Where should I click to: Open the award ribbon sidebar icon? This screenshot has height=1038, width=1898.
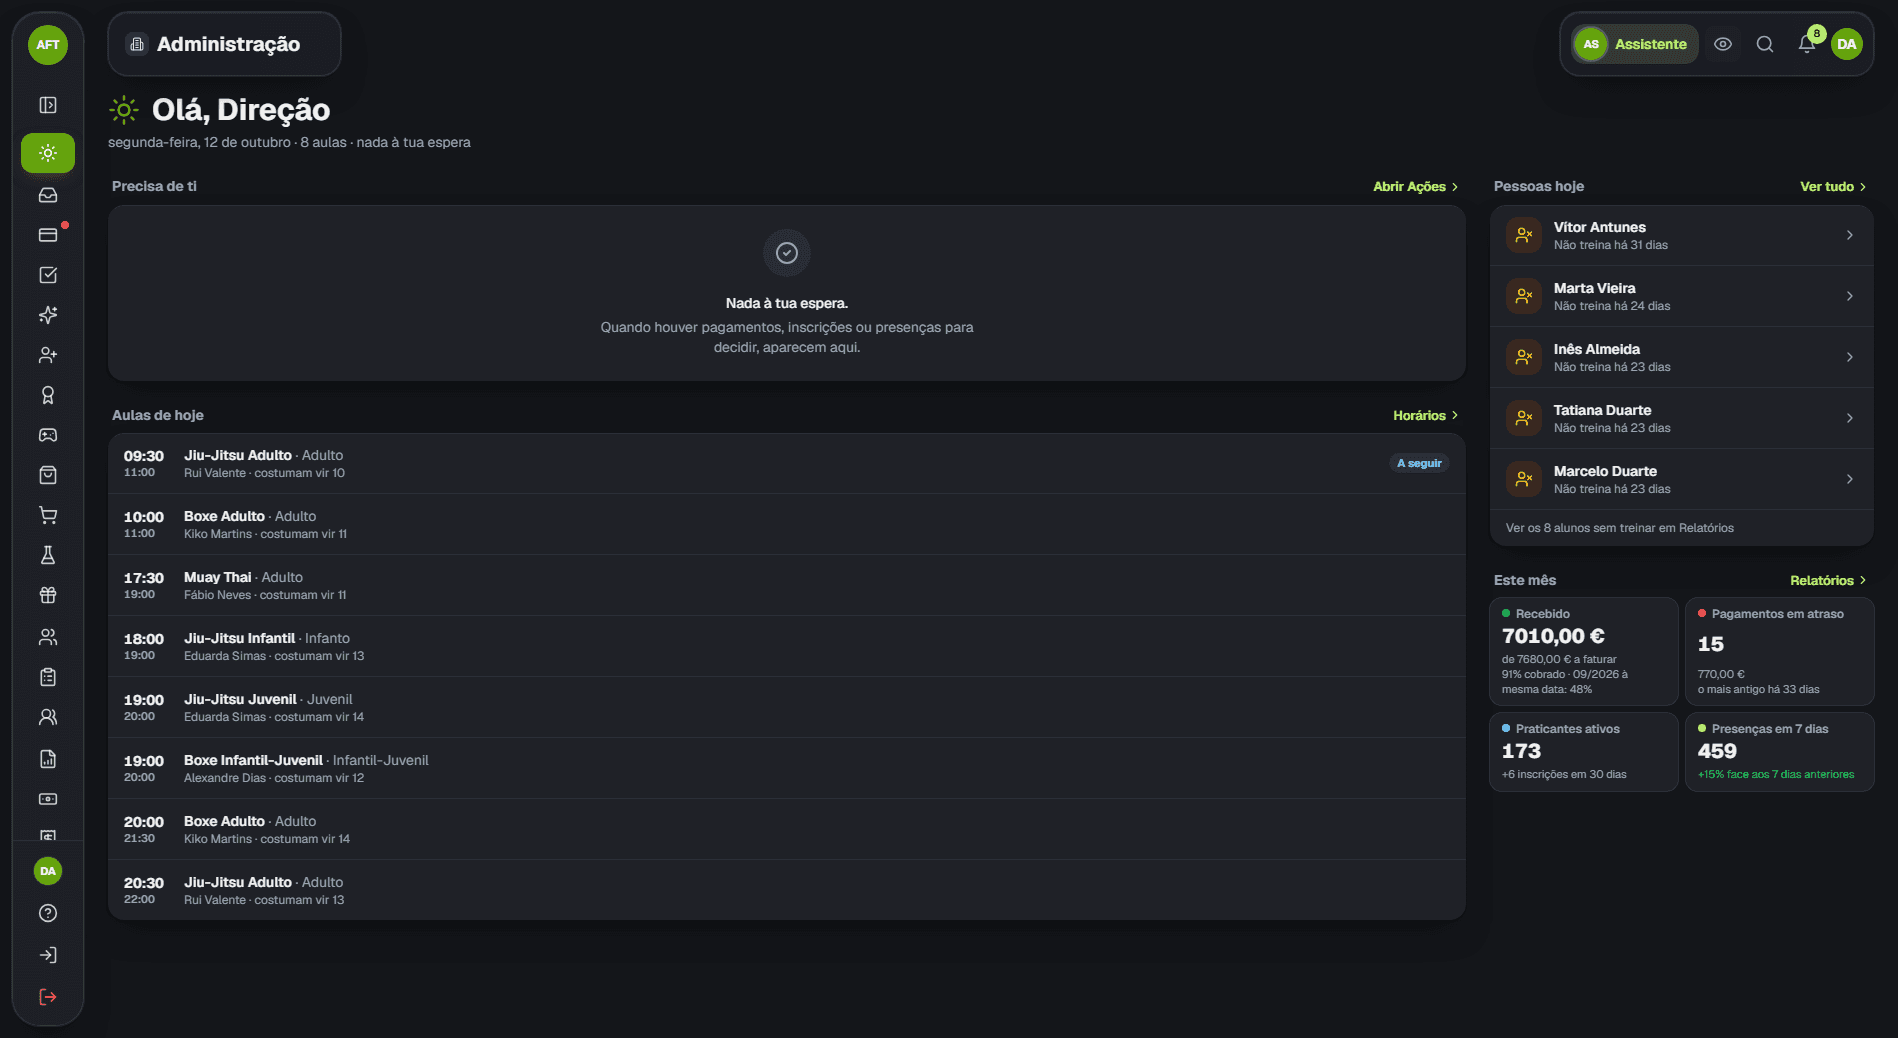coord(48,395)
